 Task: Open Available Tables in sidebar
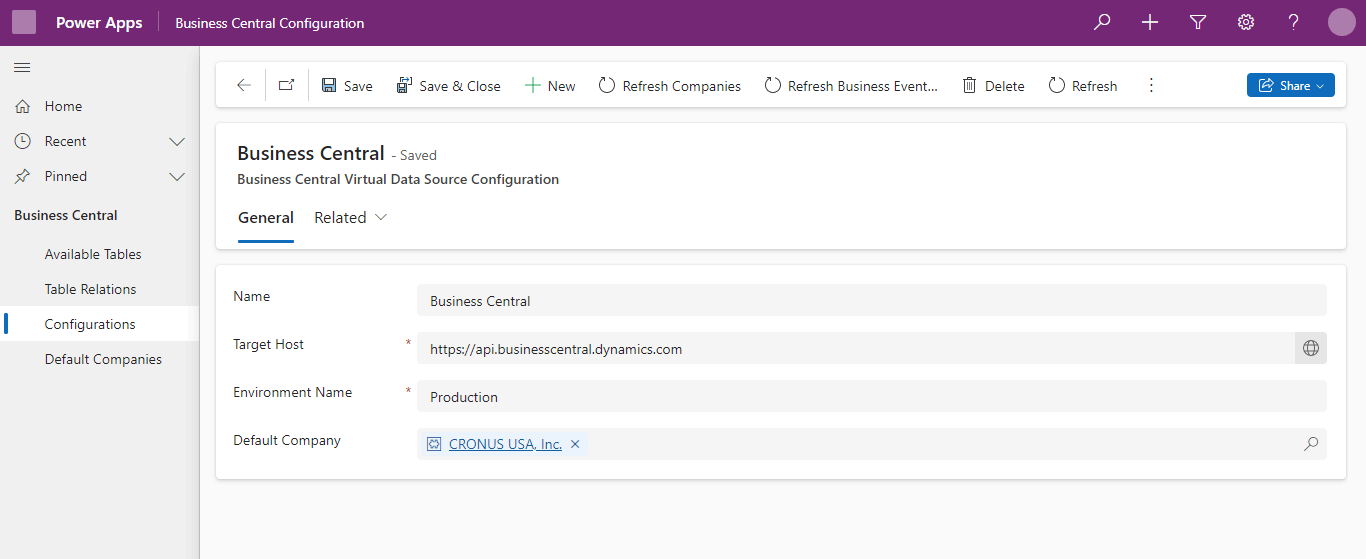click(x=93, y=254)
